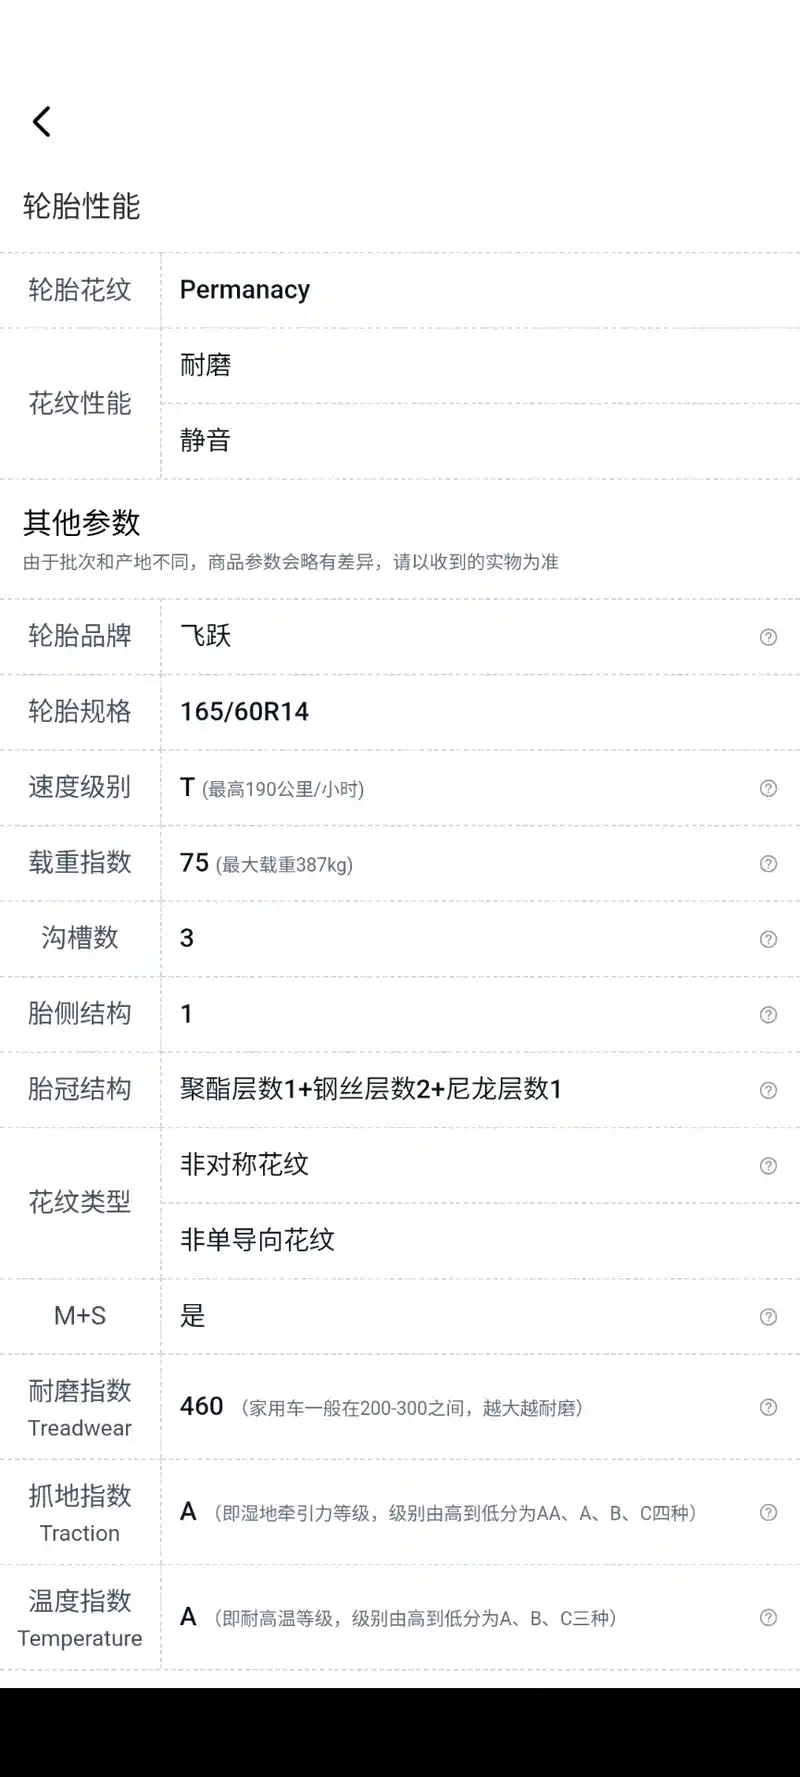Screen dimensions: 800x1777
Task: Open help icon for Treadwear 460
Action: (x=768, y=1407)
